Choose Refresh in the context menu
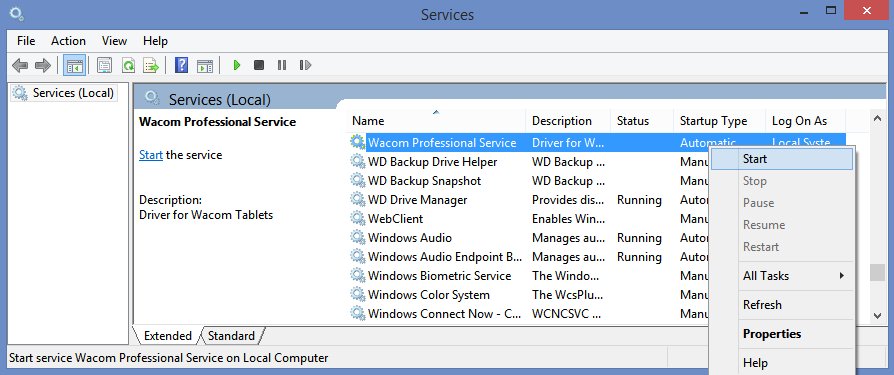 (782, 305)
